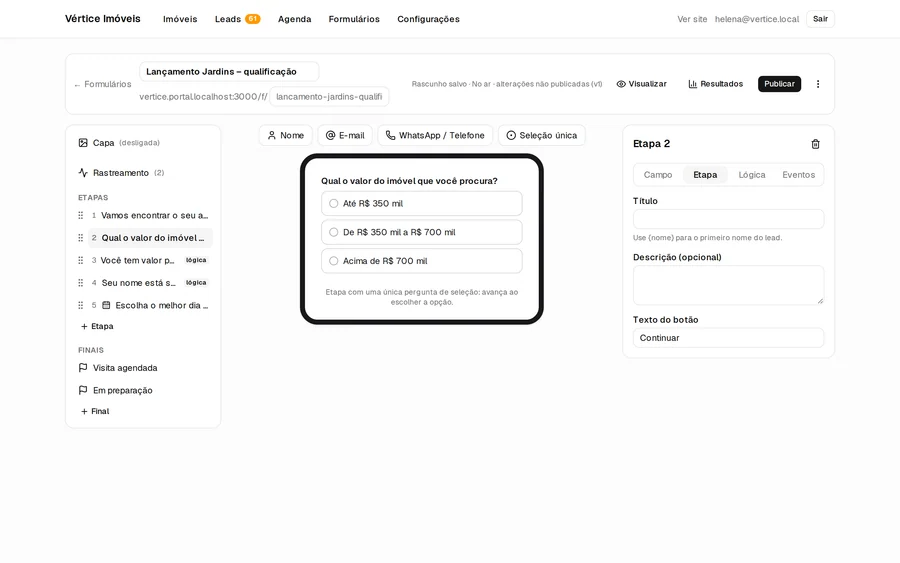Open Formulários in the top navigation
The height and width of the screenshot is (563, 900).
[x=354, y=19]
